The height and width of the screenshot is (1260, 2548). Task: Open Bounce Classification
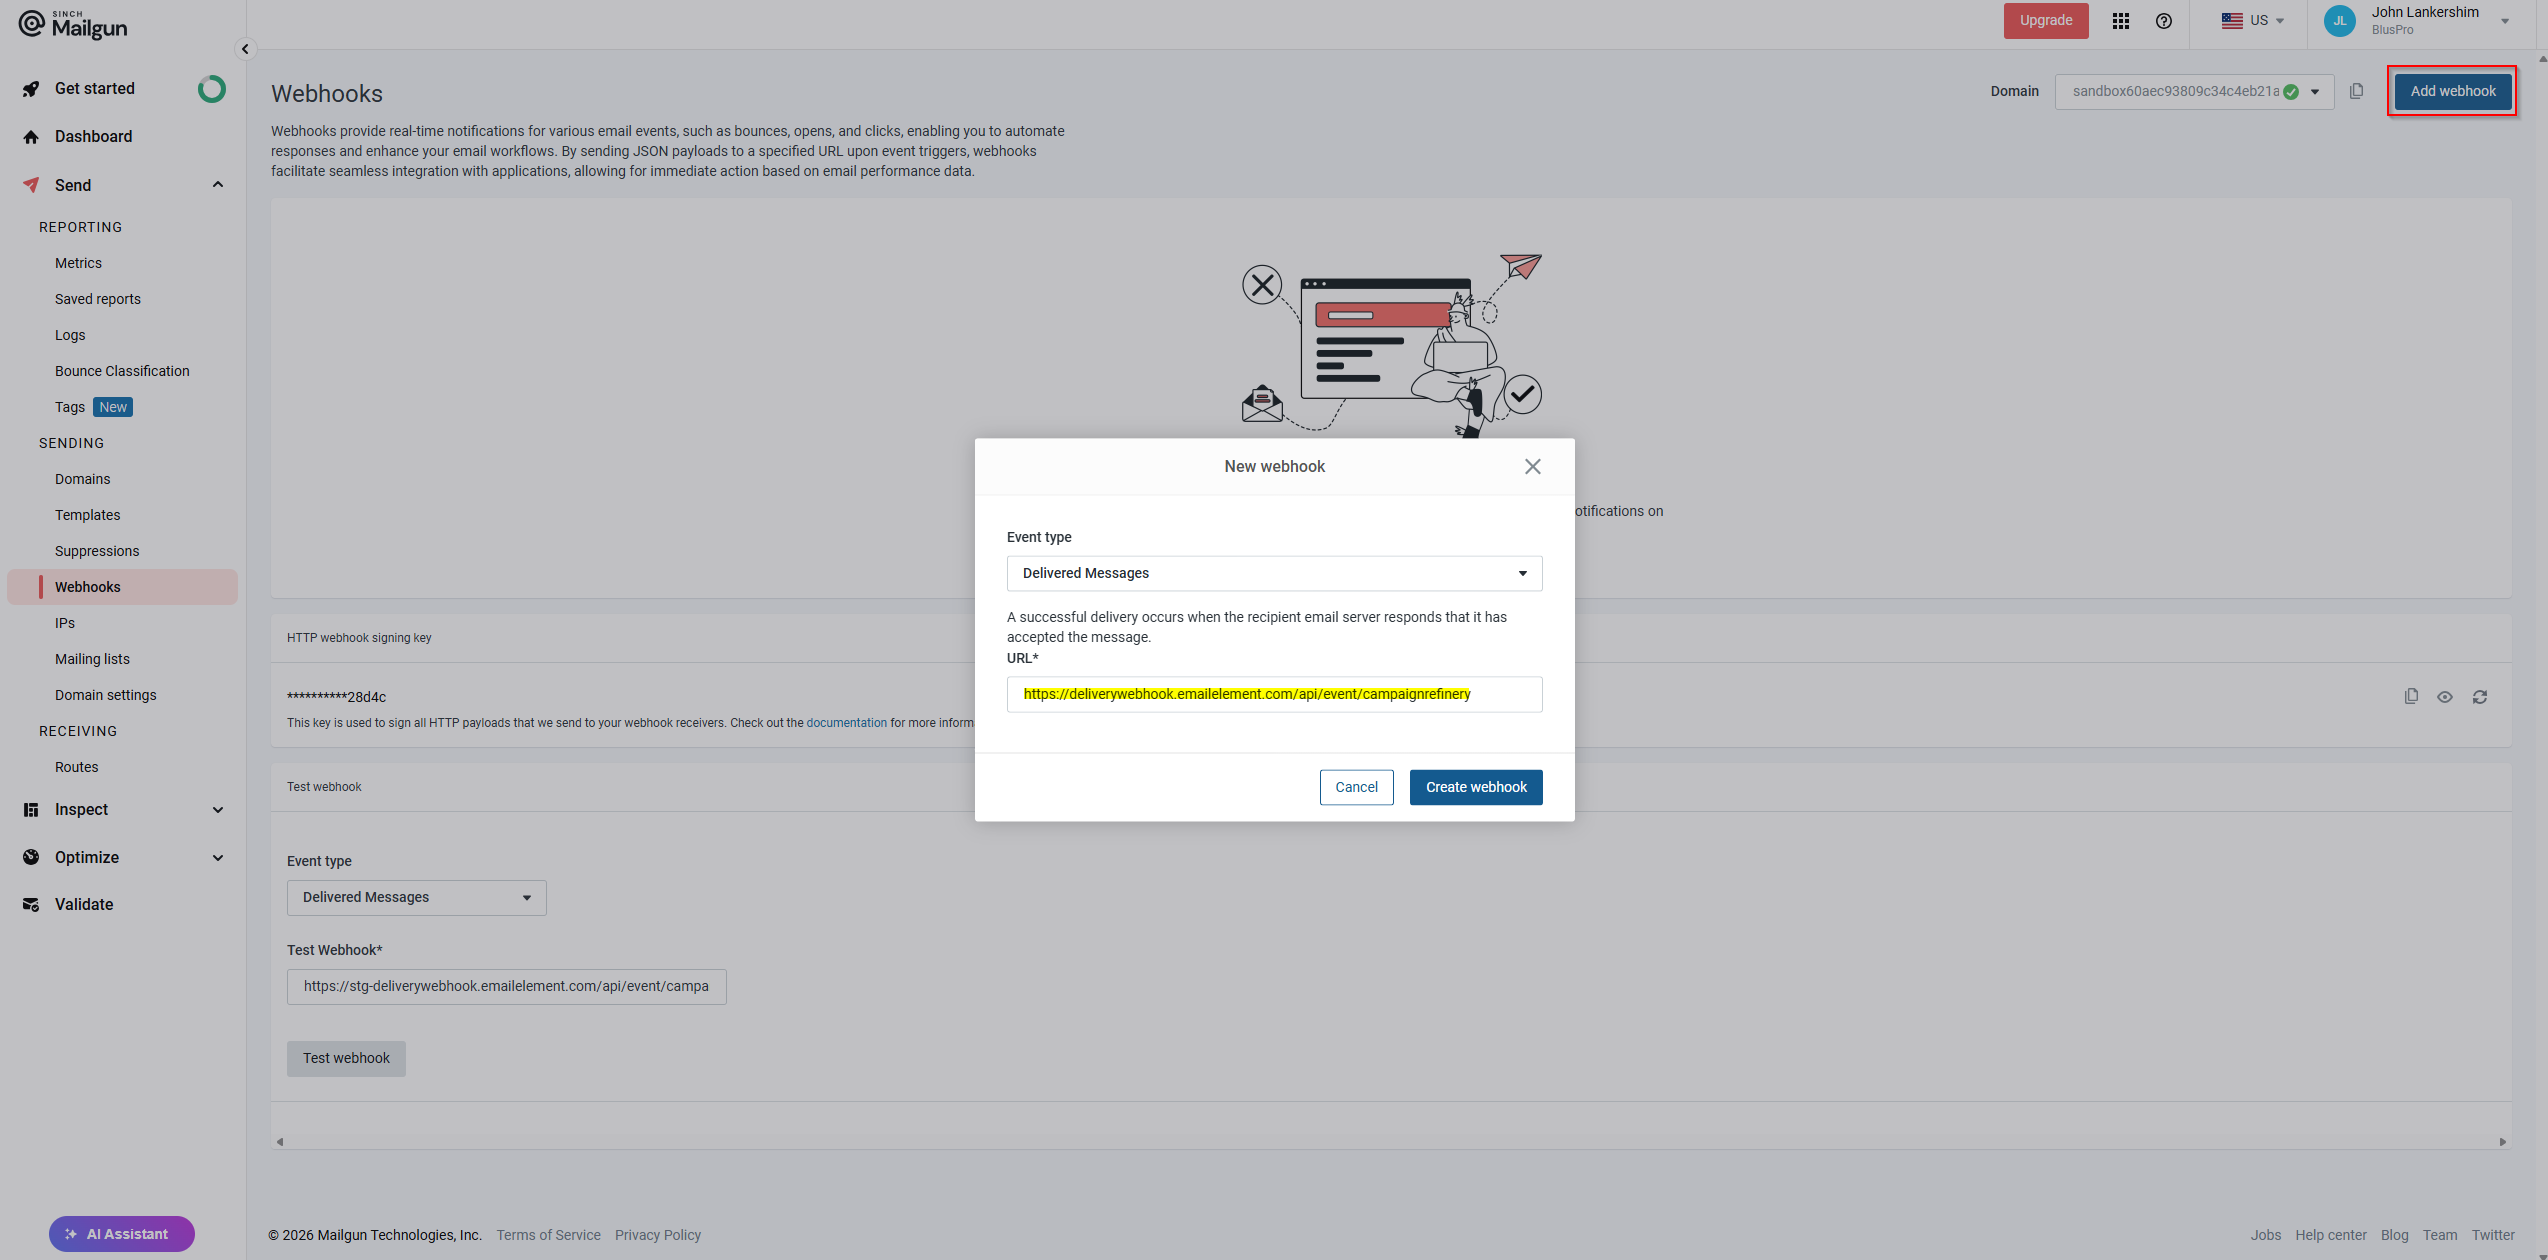(122, 371)
